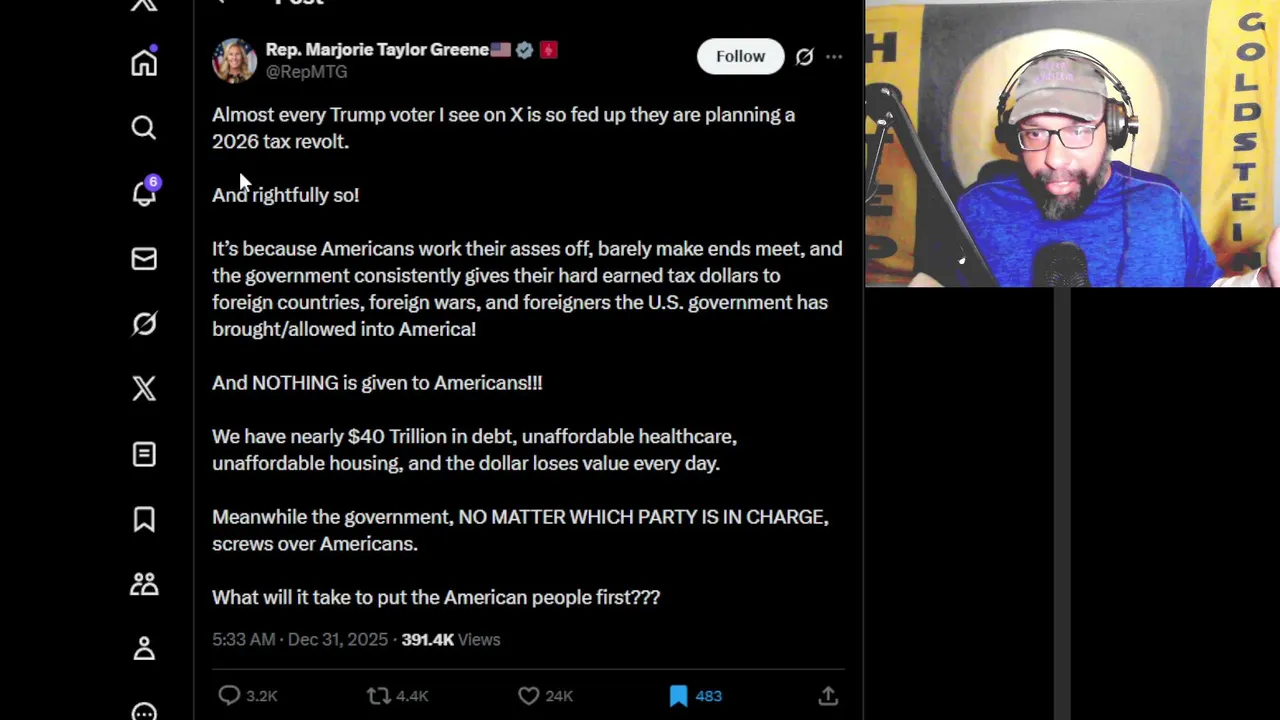Open the @RepMTG profile handle link

[x=306, y=72]
